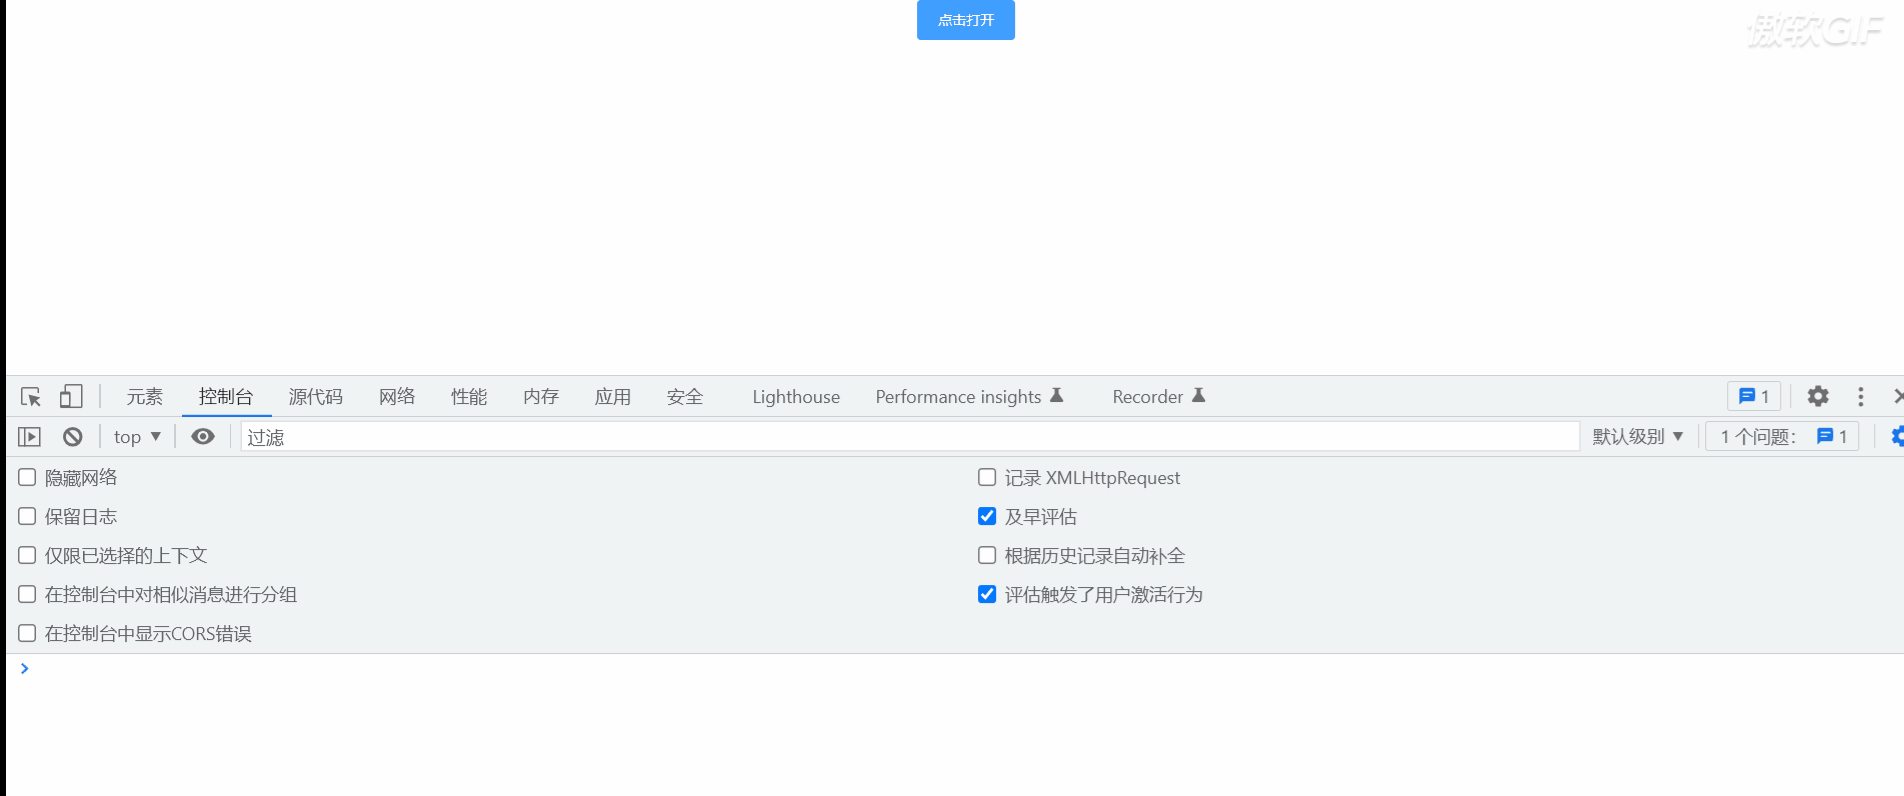Click the console prompt input line

click(960, 669)
